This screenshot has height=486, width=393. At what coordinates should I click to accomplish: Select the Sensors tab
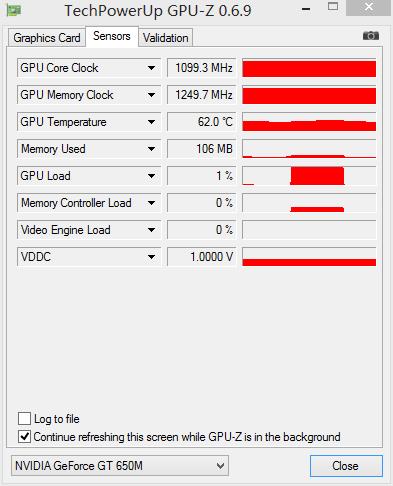tap(112, 36)
